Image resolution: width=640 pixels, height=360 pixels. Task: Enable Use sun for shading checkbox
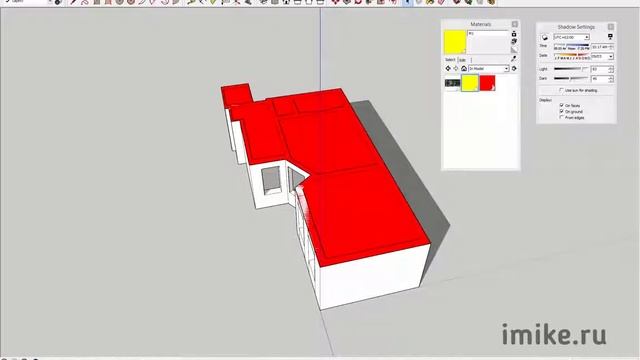click(561, 90)
